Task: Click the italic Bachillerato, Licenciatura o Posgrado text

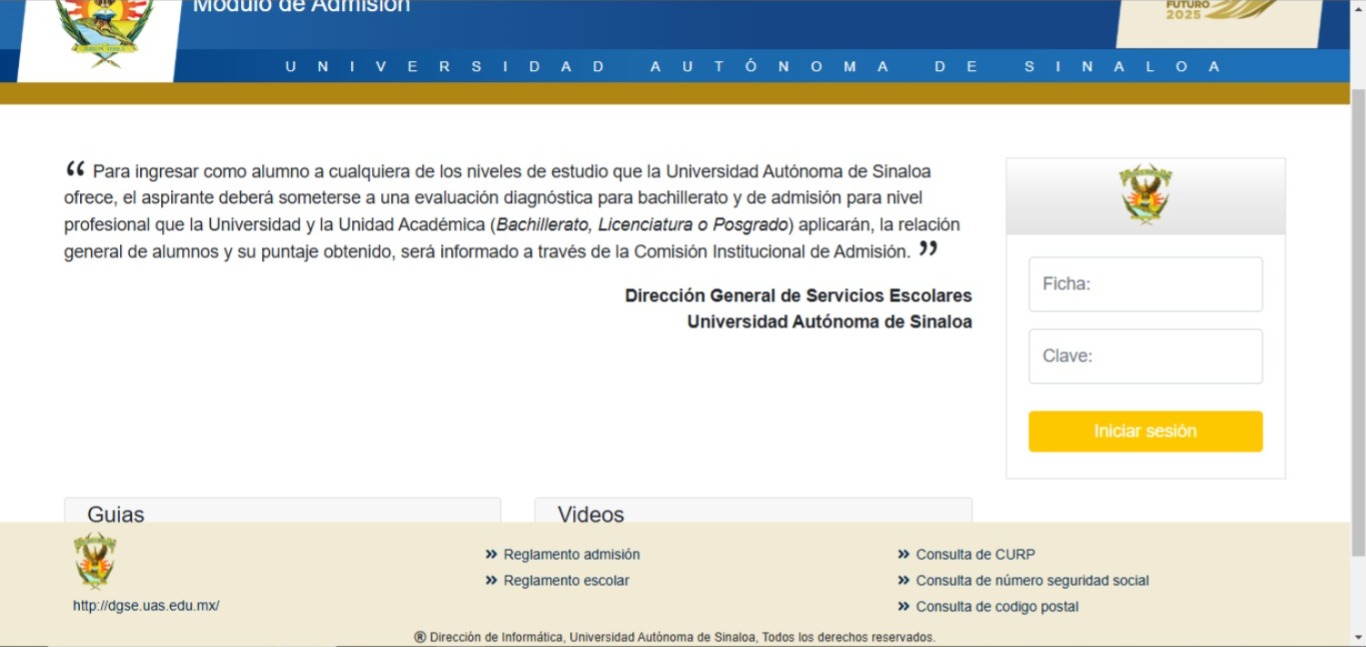Action: coord(642,225)
